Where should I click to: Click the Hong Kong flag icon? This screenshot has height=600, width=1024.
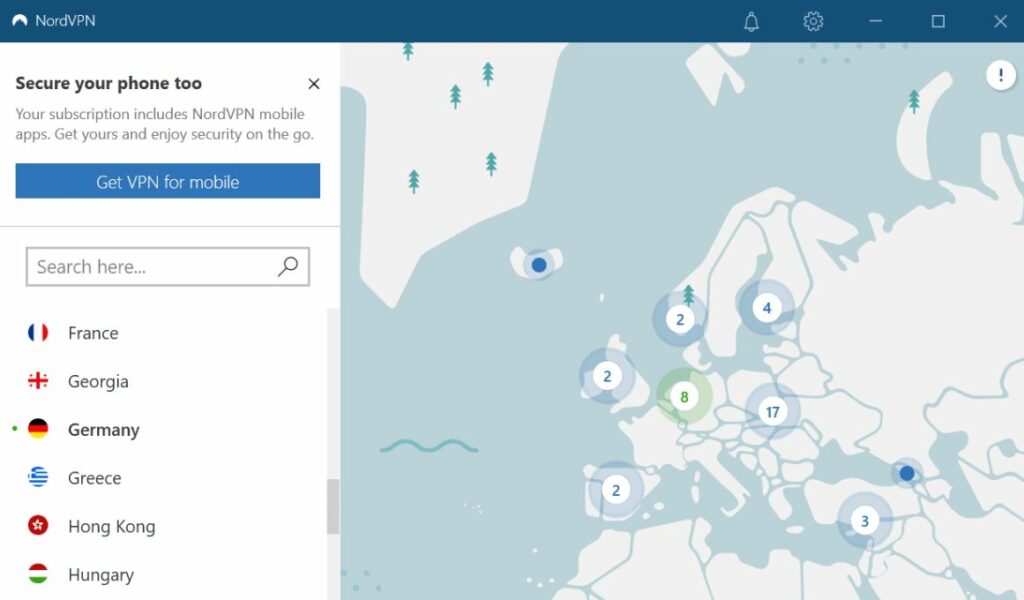click(38, 525)
